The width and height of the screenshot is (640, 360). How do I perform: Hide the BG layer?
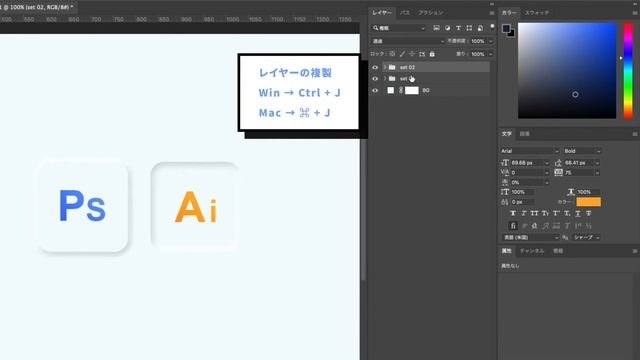coord(375,91)
